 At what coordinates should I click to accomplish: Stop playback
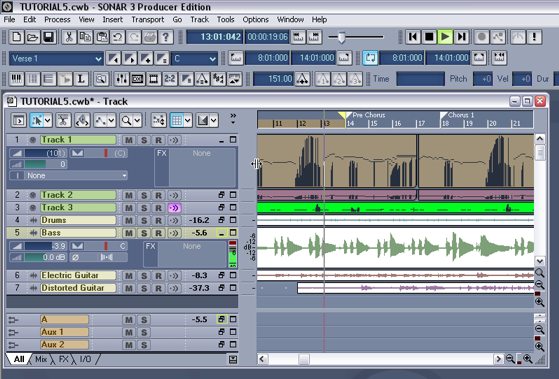tap(429, 37)
